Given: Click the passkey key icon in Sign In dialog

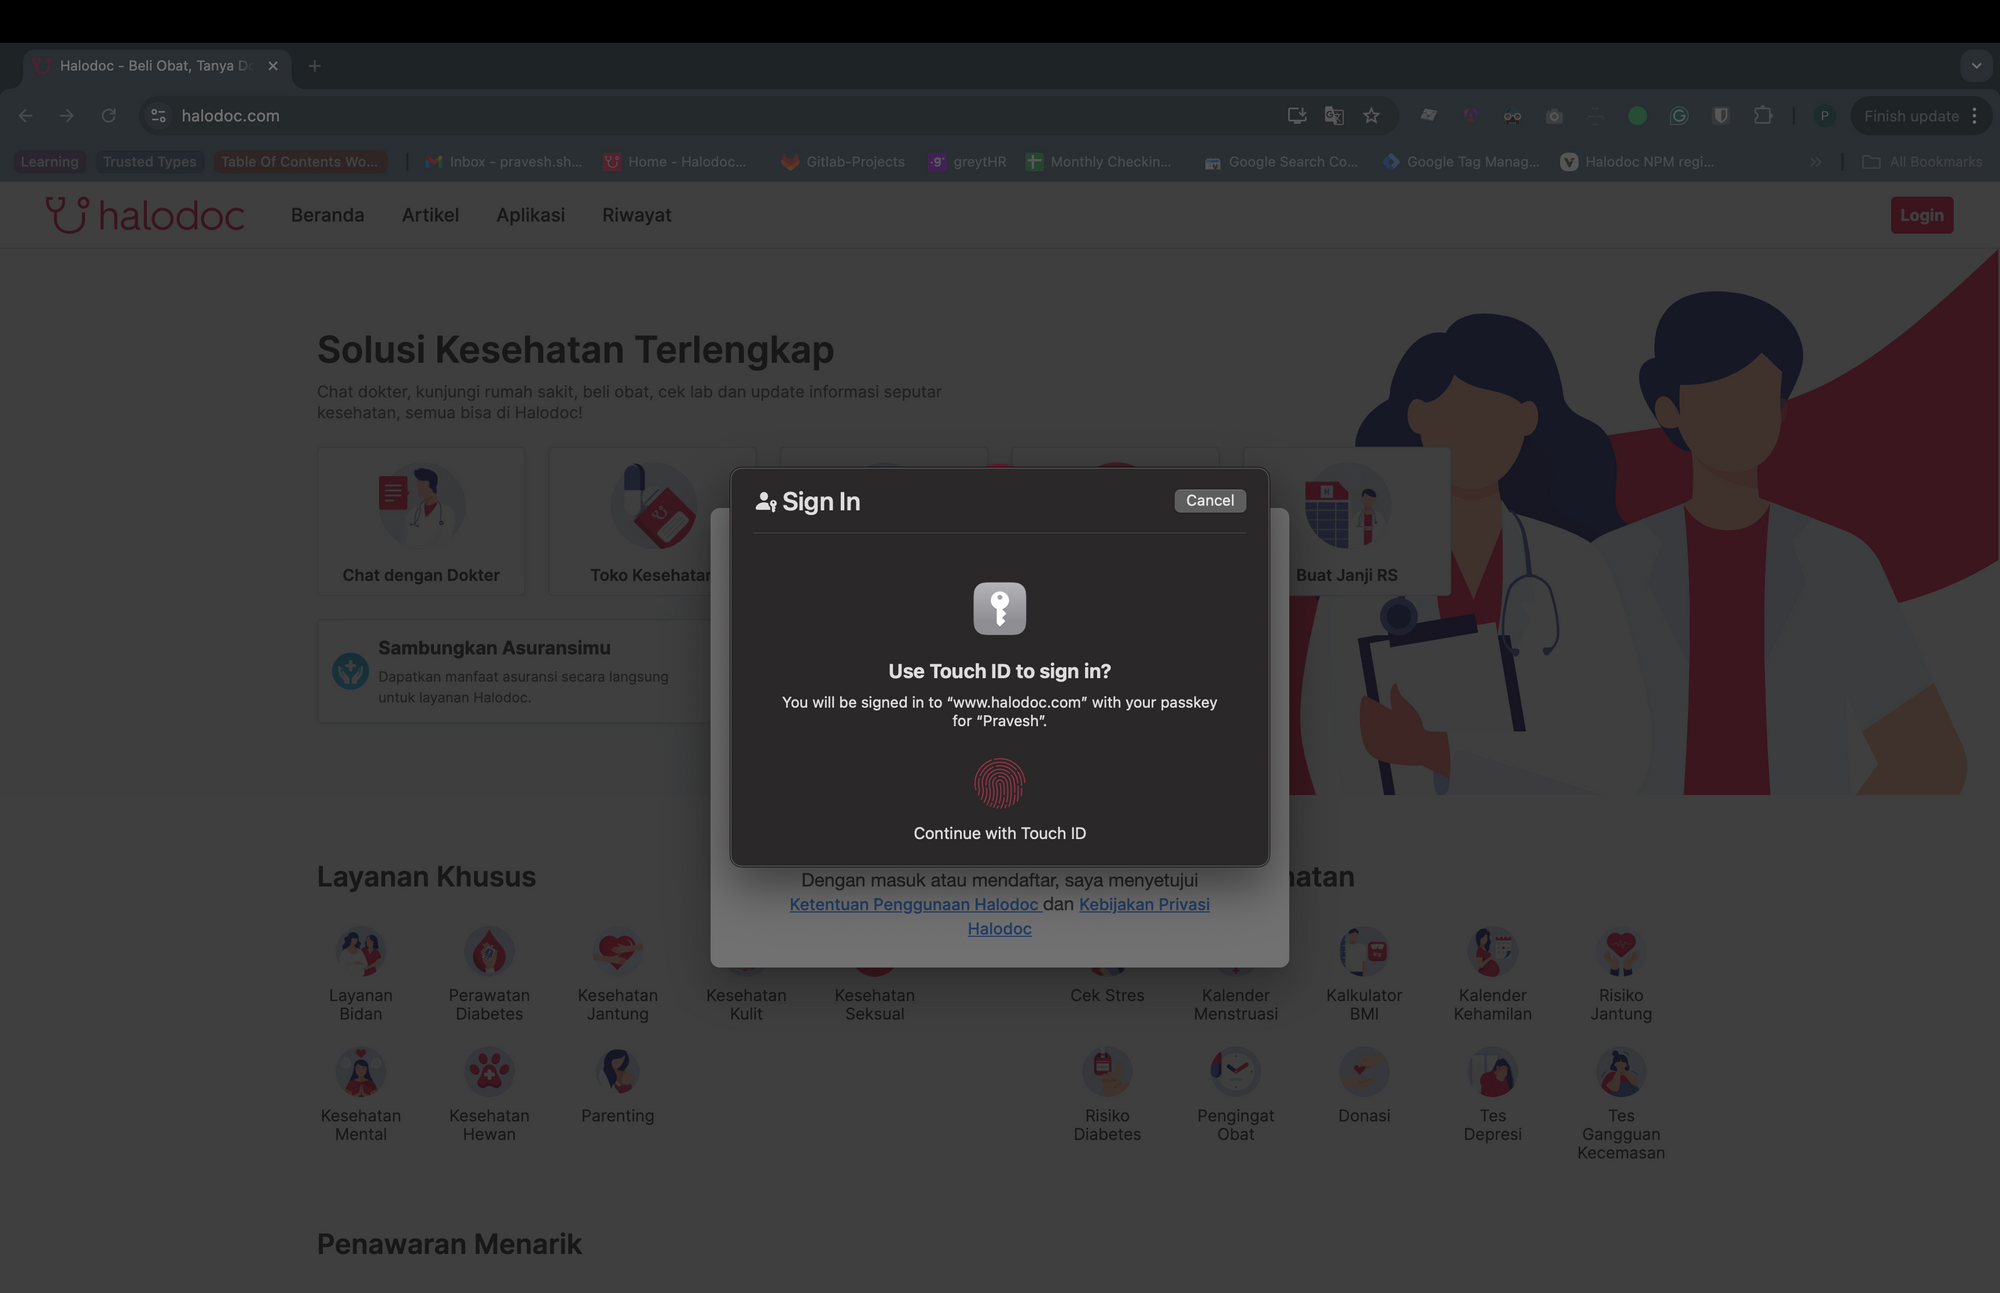Looking at the screenshot, I should pyautogui.click(x=1000, y=608).
